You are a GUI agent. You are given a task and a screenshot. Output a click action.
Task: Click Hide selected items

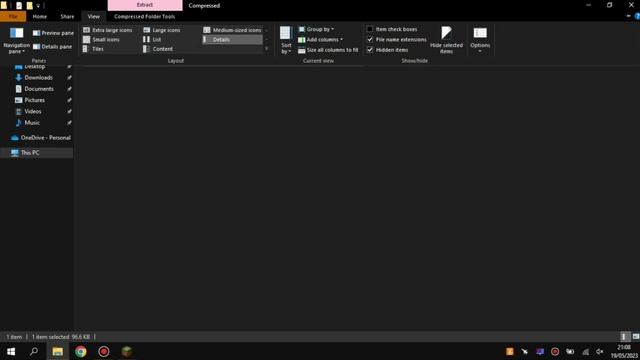[x=446, y=40]
